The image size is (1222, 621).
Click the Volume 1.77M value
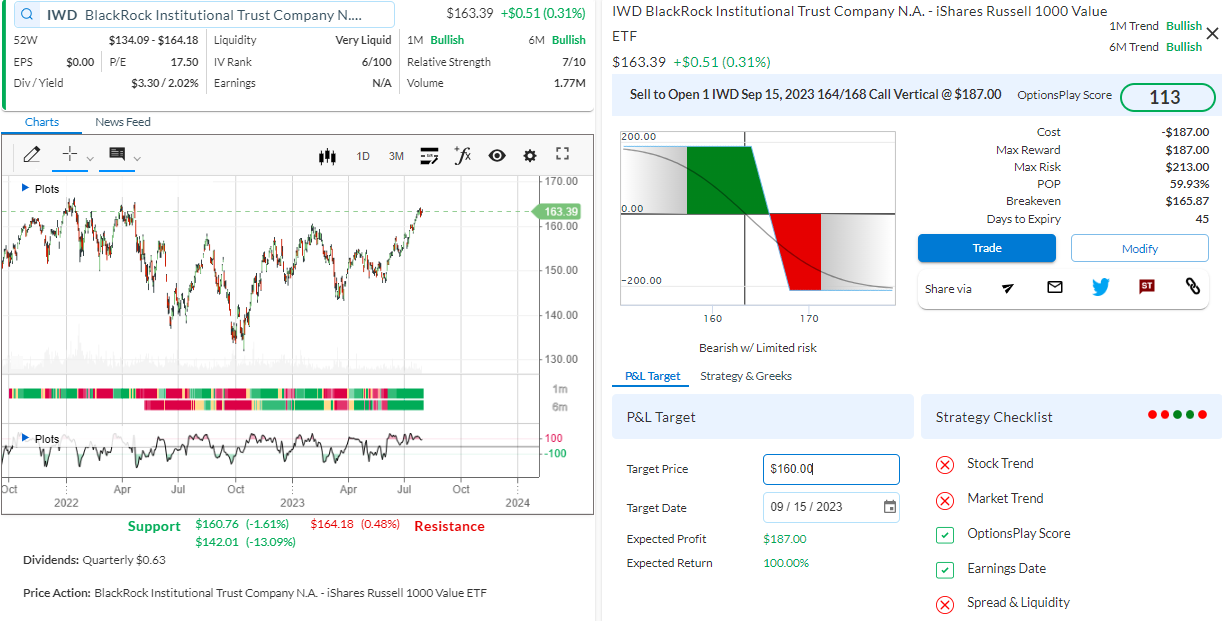(x=569, y=83)
